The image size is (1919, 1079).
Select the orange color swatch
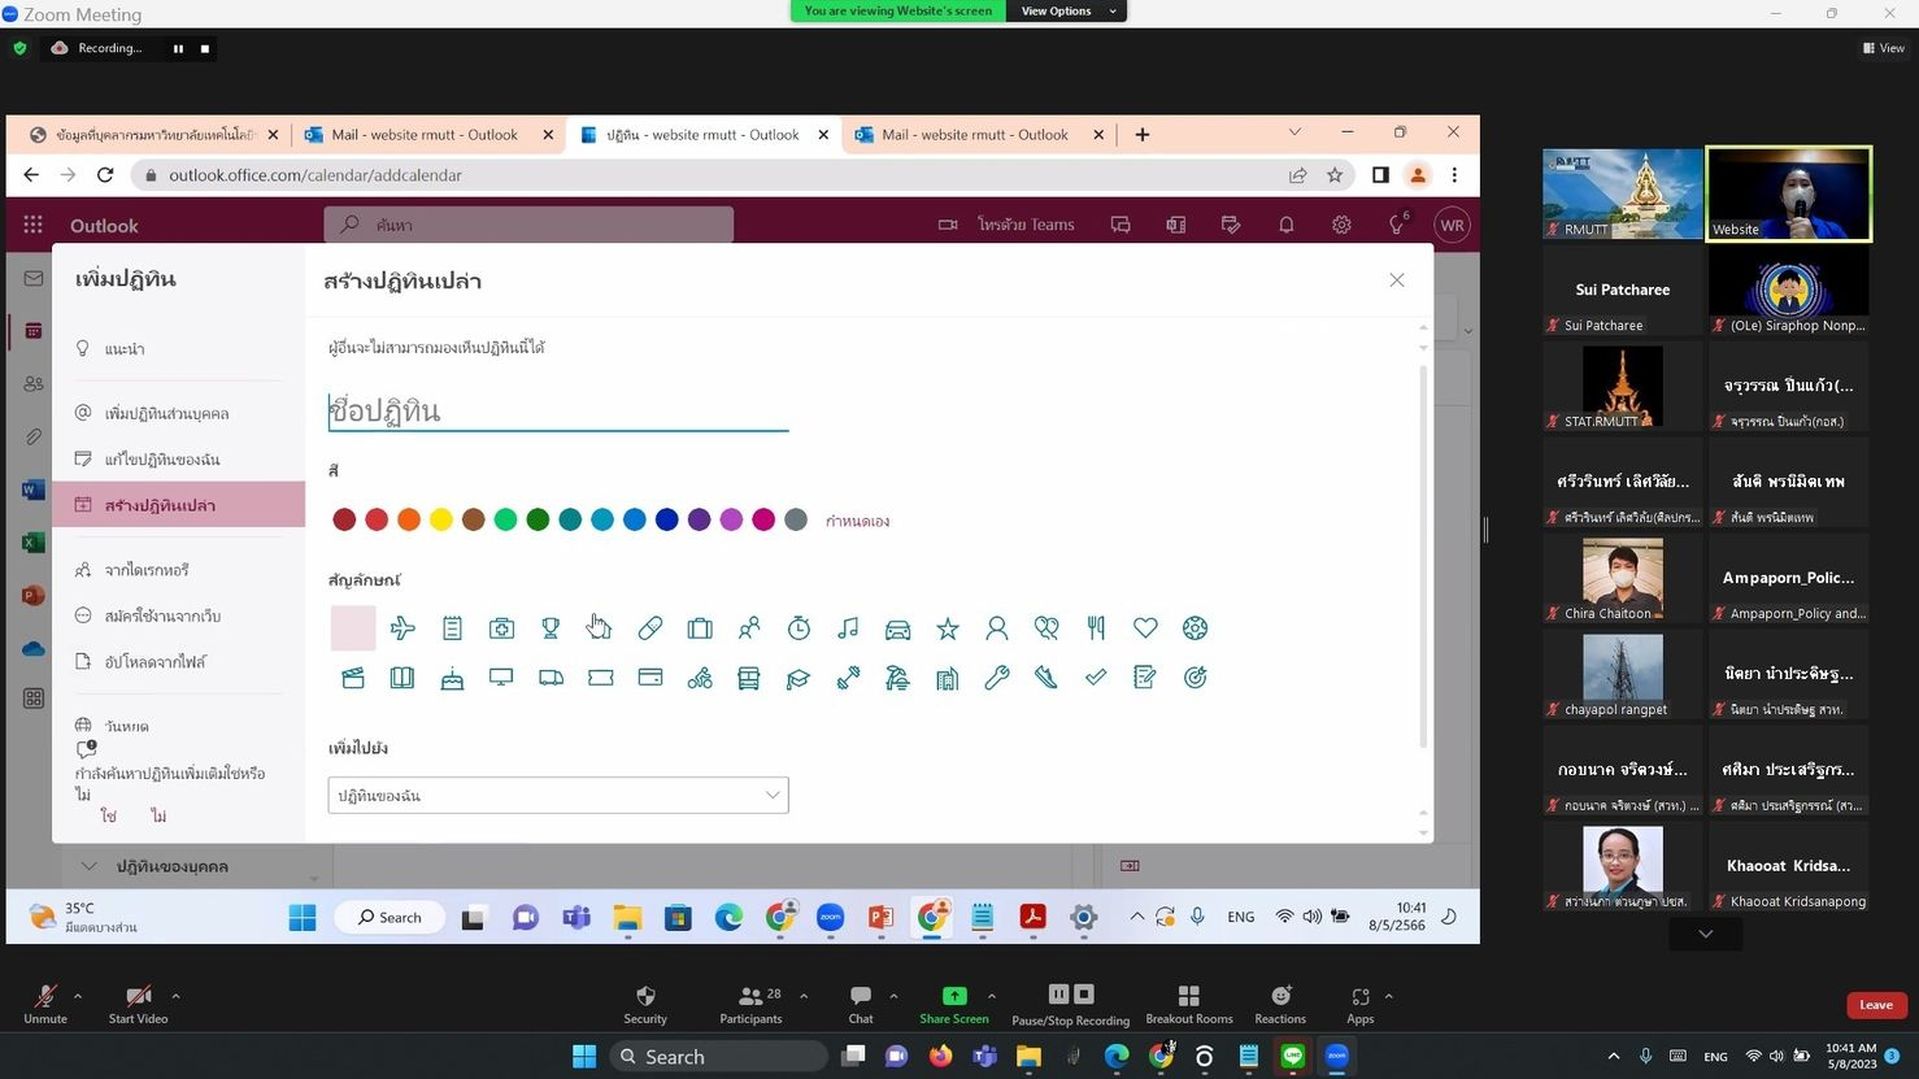pos(408,519)
